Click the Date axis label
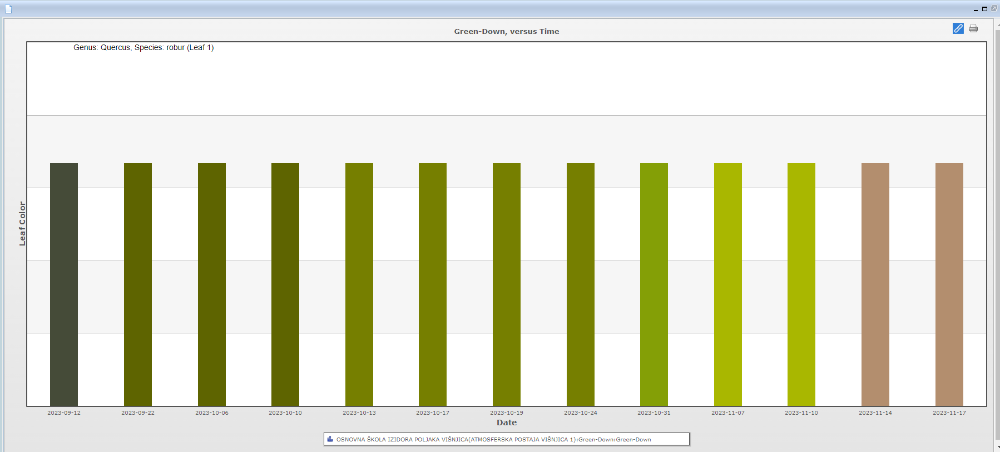The image size is (1000, 452). coord(506,423)
